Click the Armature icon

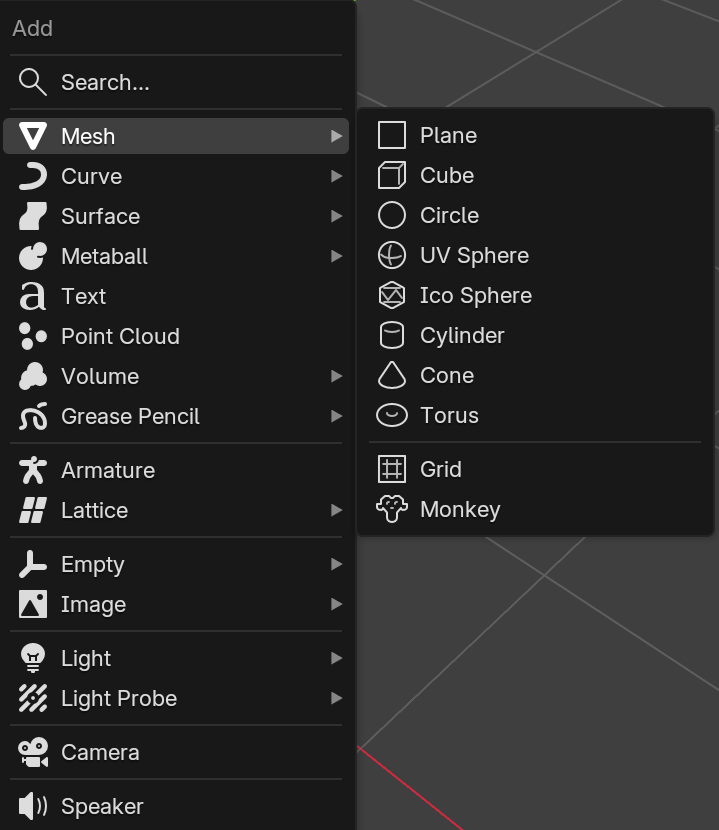coord(33,470)
